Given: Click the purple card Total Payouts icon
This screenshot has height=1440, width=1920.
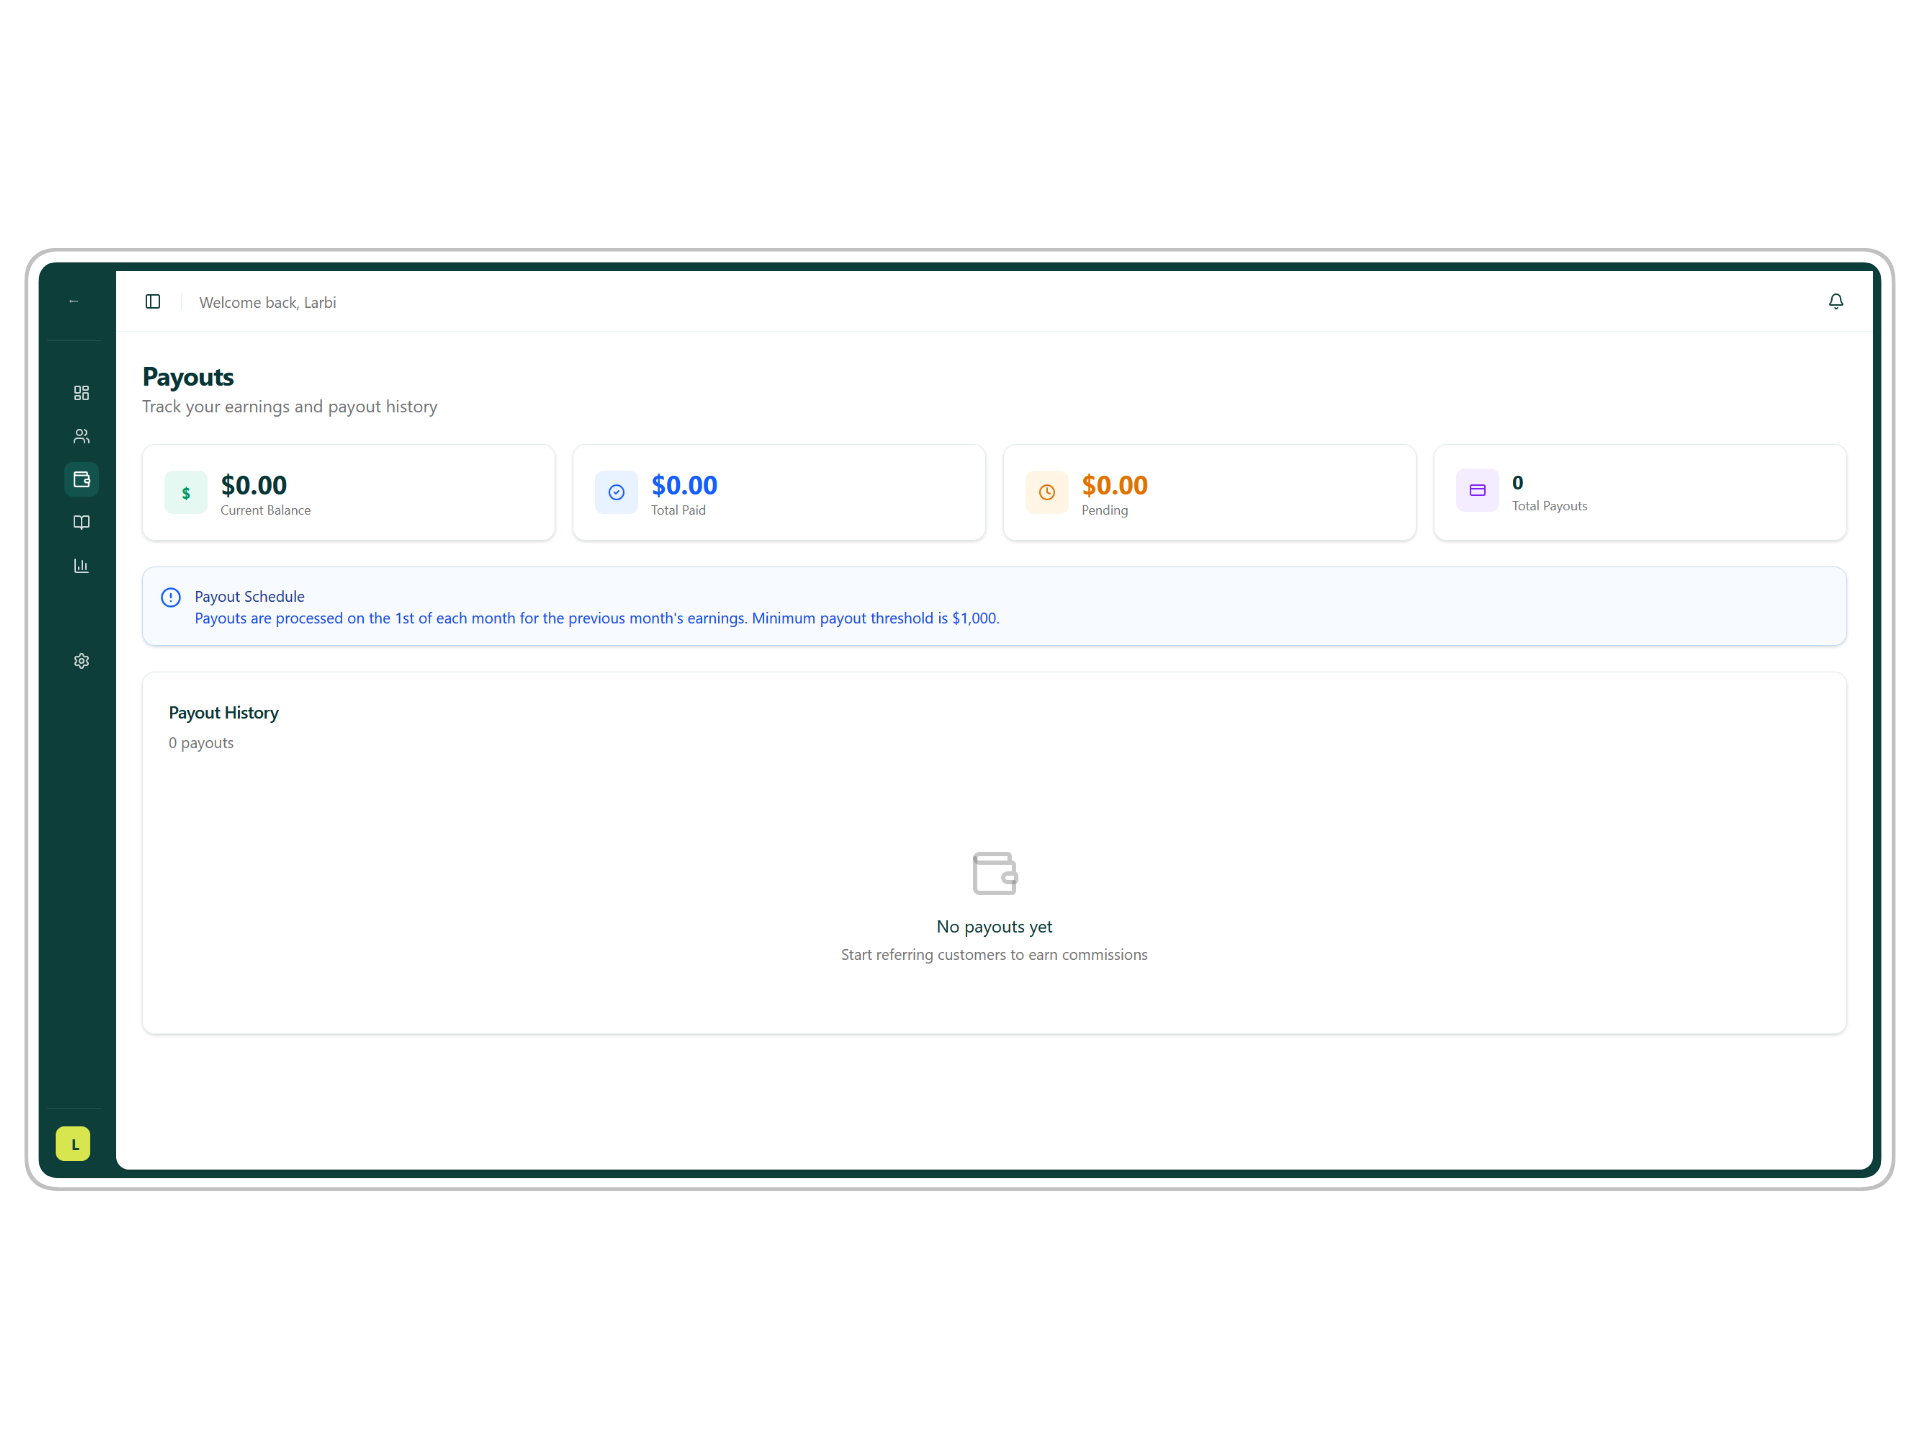Looking at the screenshot, I should (x=1477, y=490).
